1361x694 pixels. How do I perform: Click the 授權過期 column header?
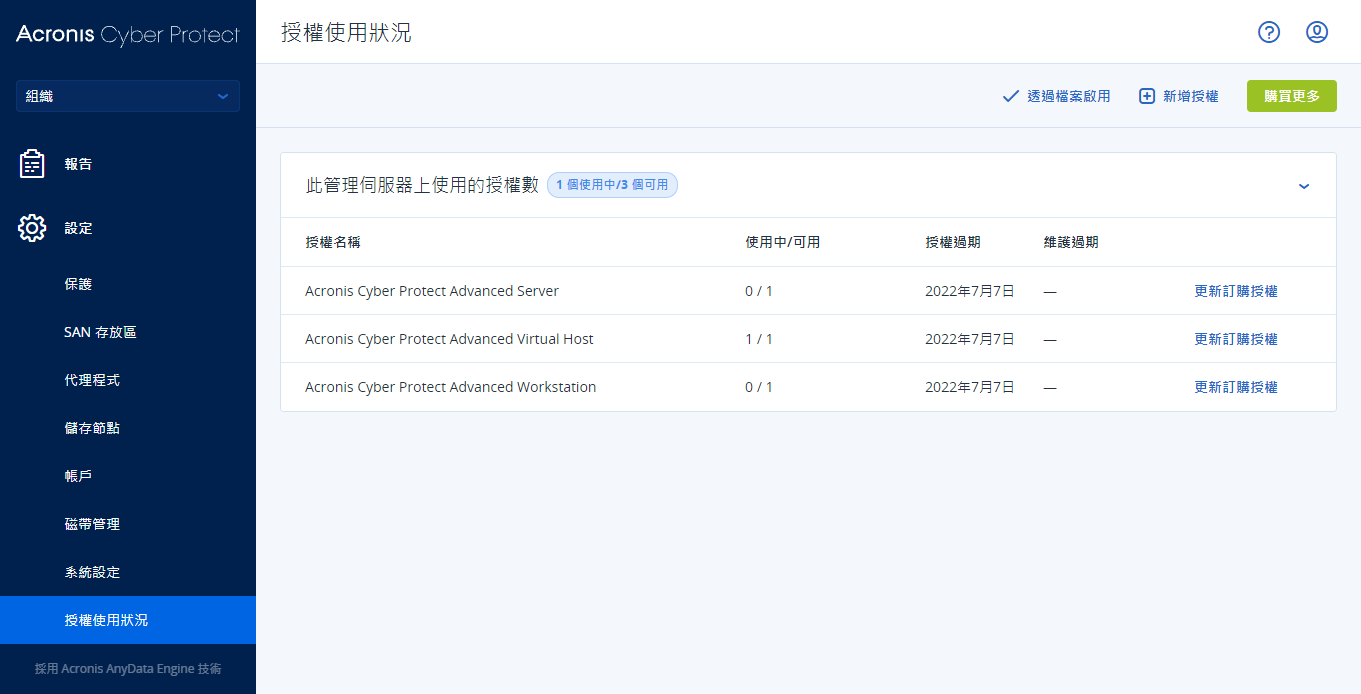pos(953,243)
